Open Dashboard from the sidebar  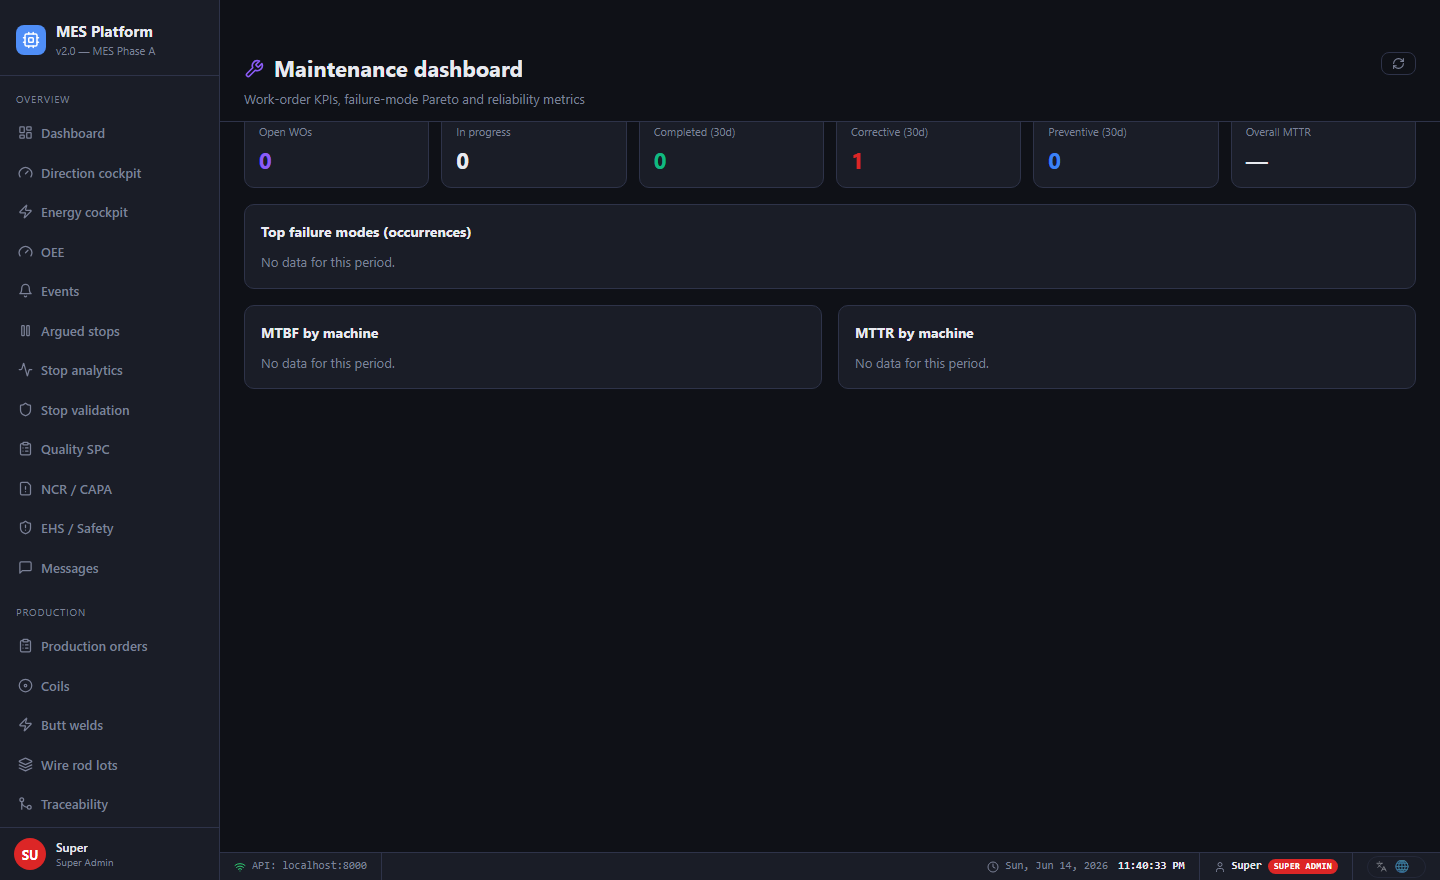pyautogui.click(x=110, y=133)
